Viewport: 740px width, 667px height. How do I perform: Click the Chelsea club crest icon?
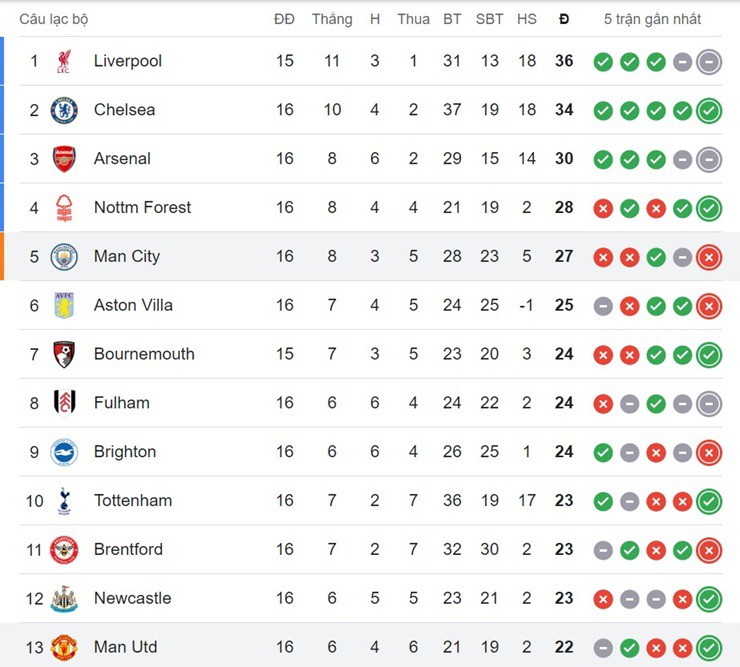[x=64, y=110]
